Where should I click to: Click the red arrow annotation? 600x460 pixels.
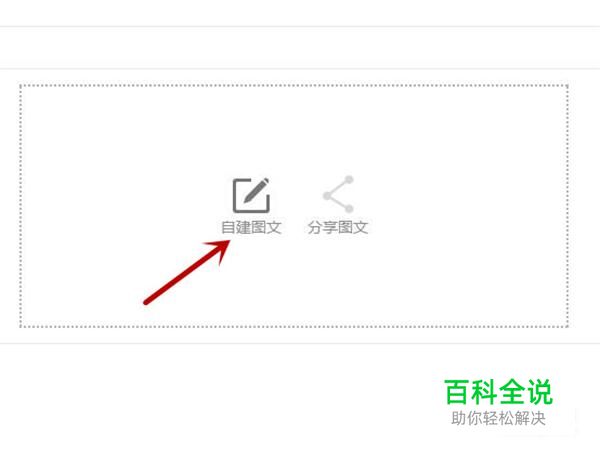[187, 272]
